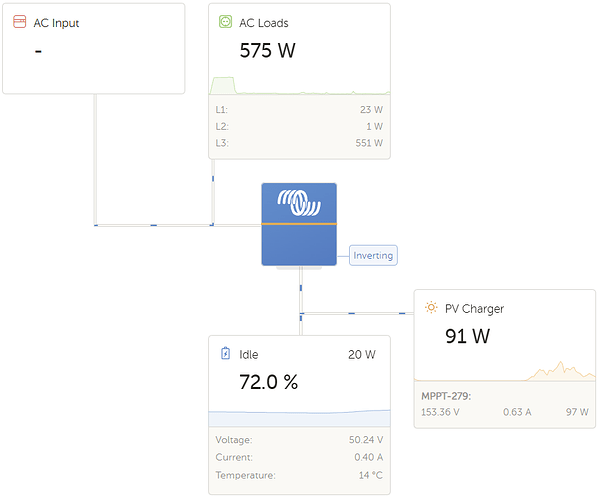
Task: Click the battery icon beside Idle
Action: (225, 353)
